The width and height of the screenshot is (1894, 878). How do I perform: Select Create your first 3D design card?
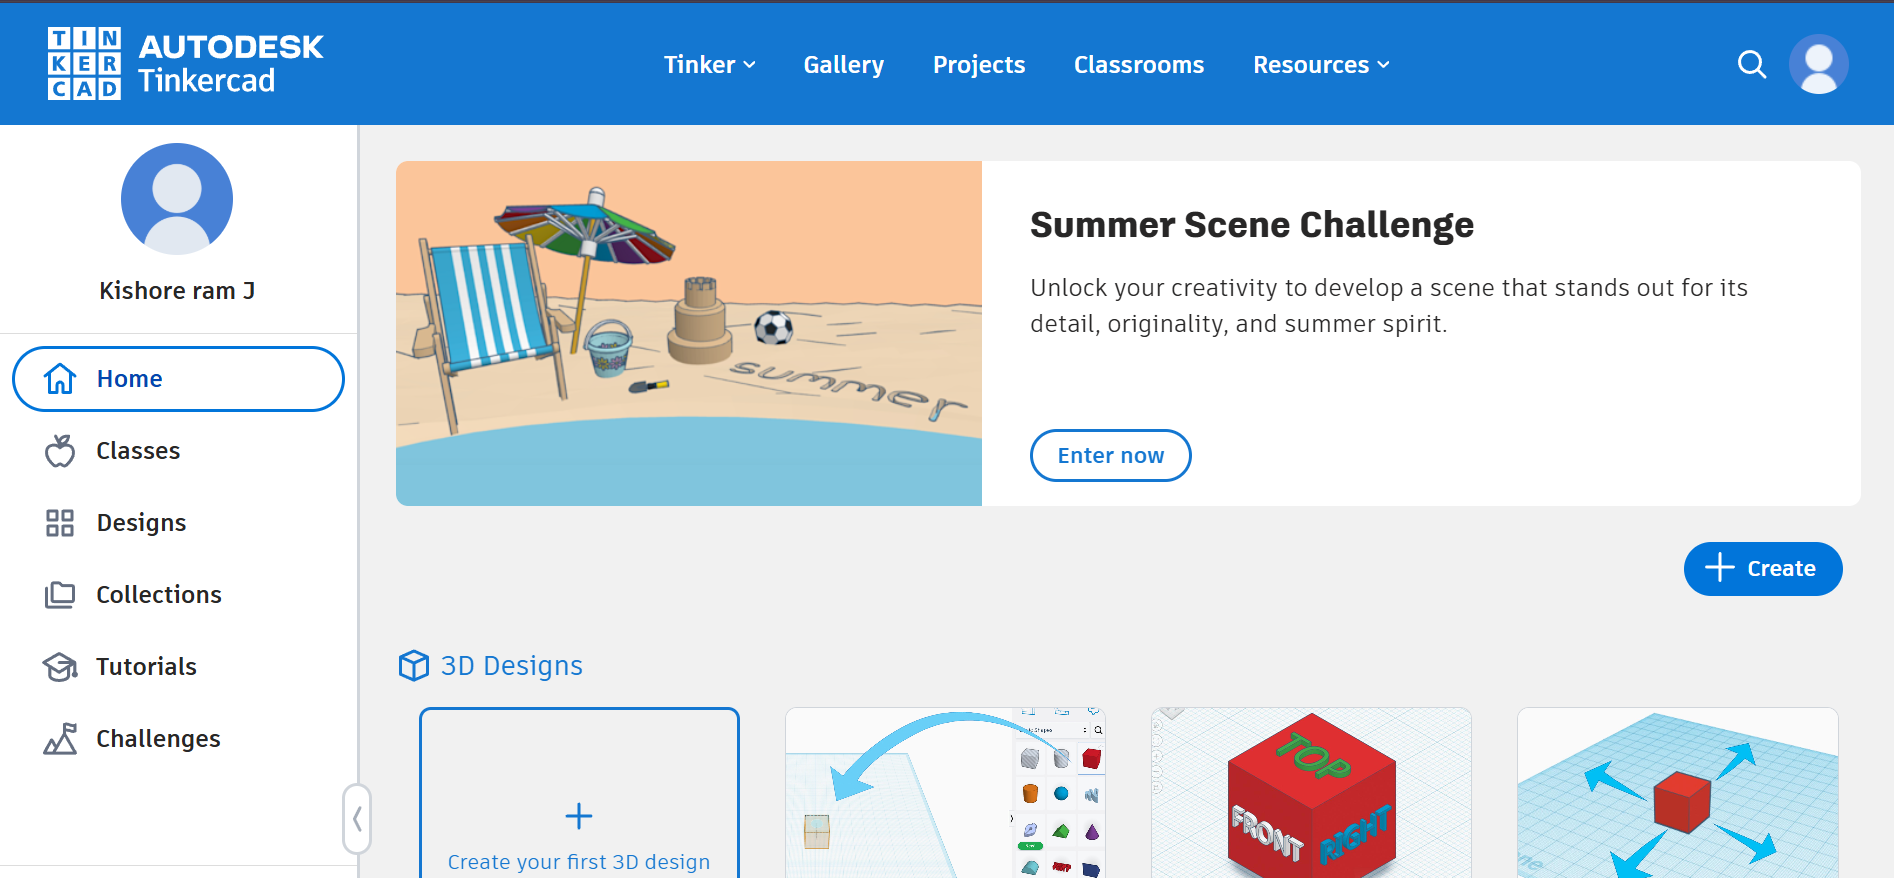coord(579,800)
